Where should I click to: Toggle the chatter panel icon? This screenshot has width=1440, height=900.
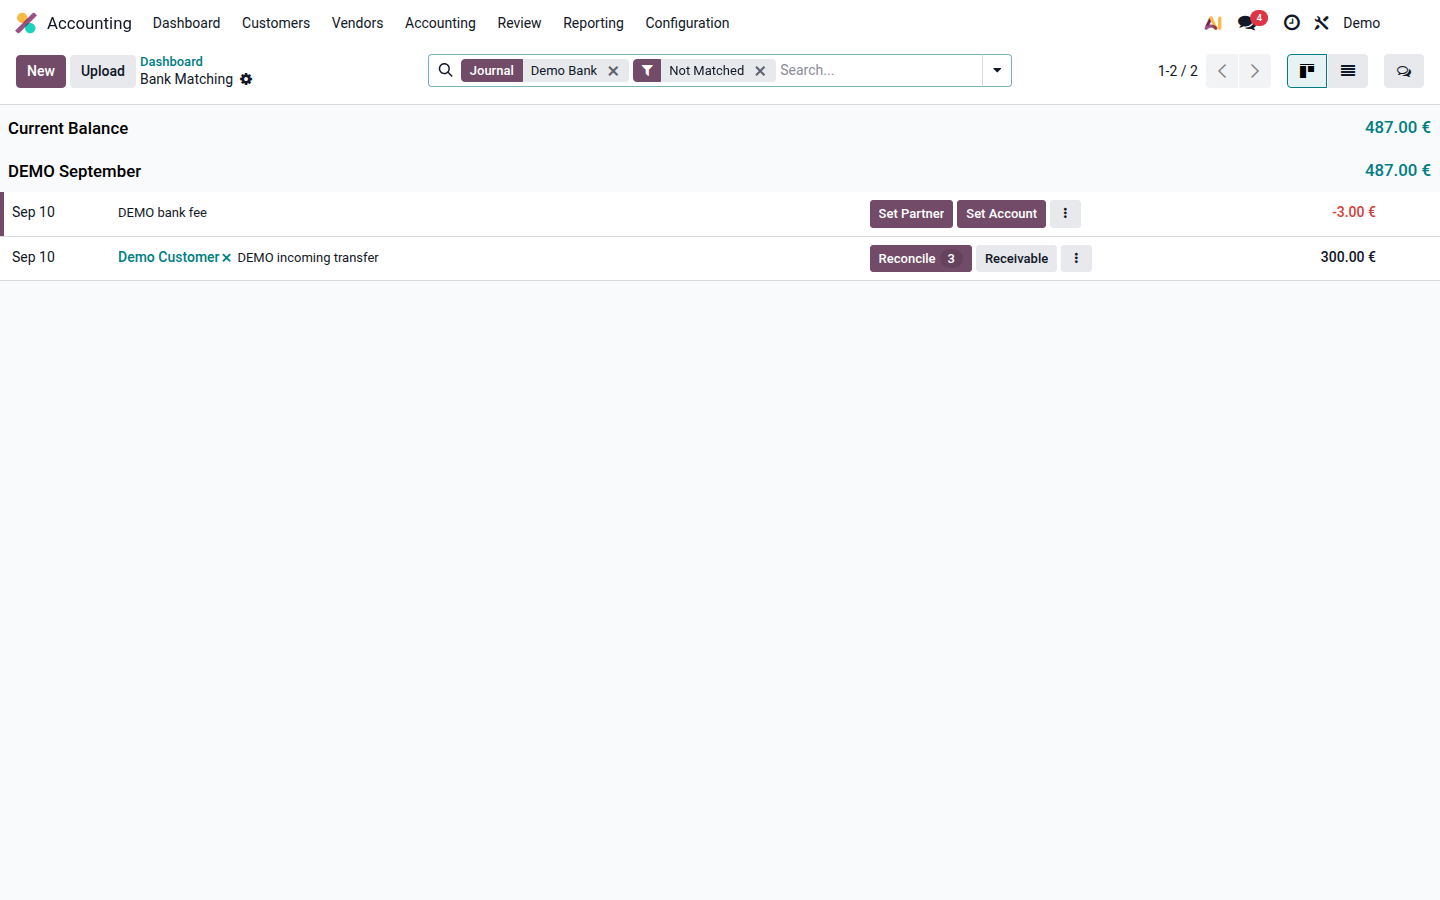(x=1404, y=71)
